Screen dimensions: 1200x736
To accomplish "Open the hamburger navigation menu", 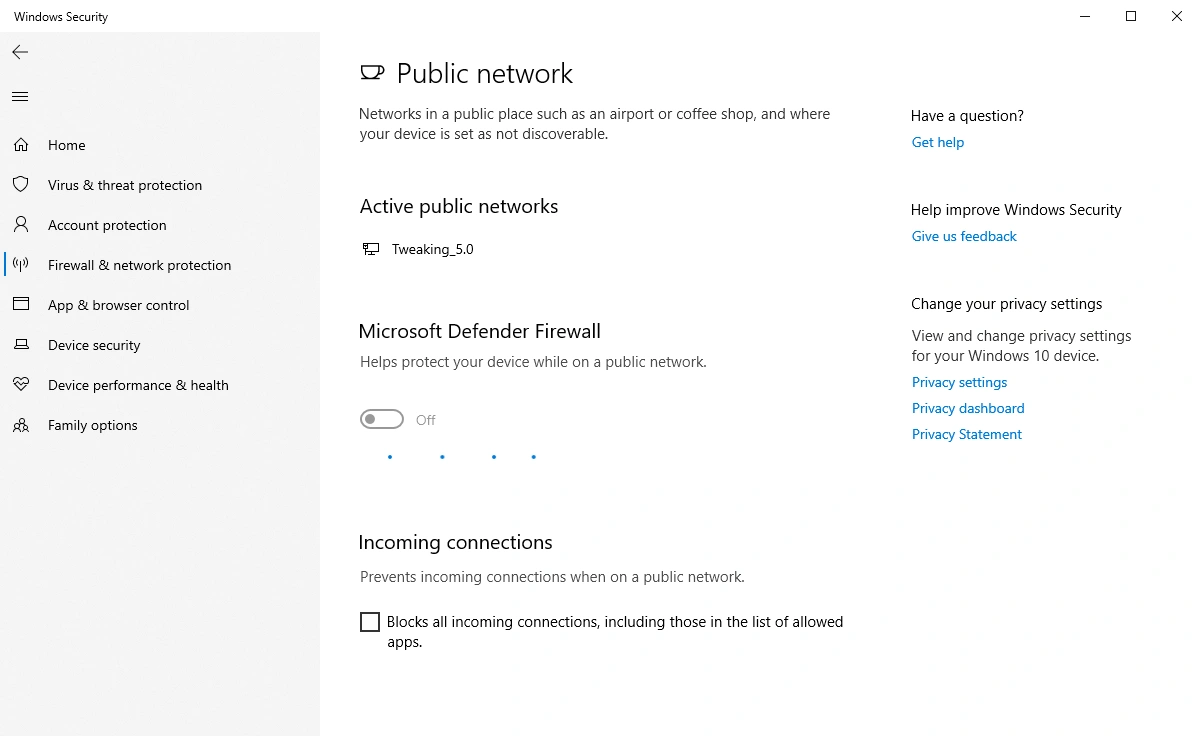I will click(20, 97).
